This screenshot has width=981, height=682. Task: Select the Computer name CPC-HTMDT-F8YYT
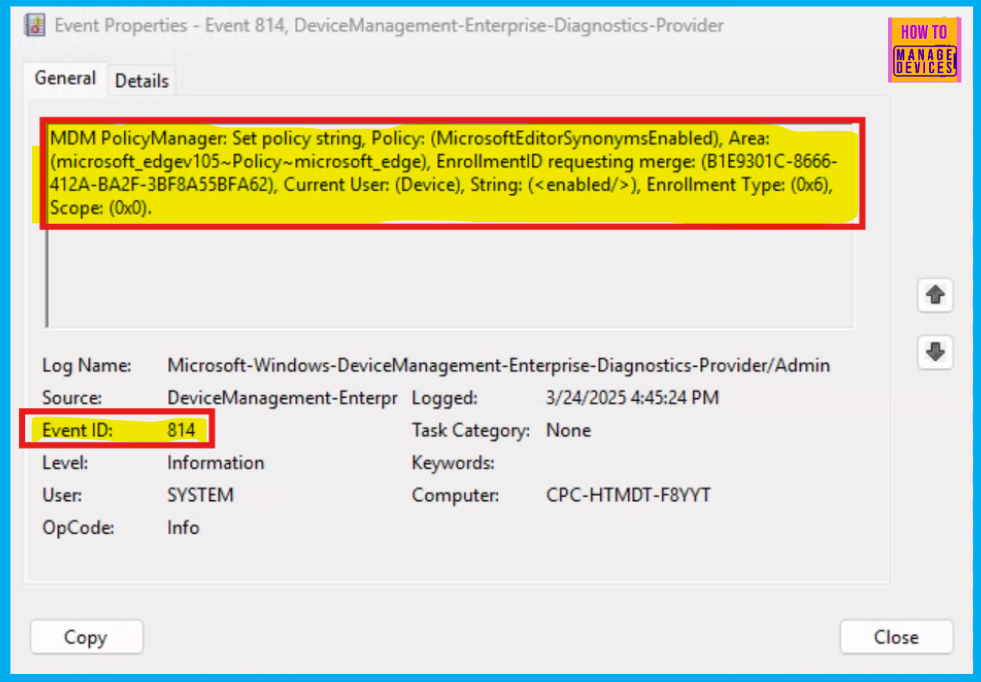pos(628,496)
